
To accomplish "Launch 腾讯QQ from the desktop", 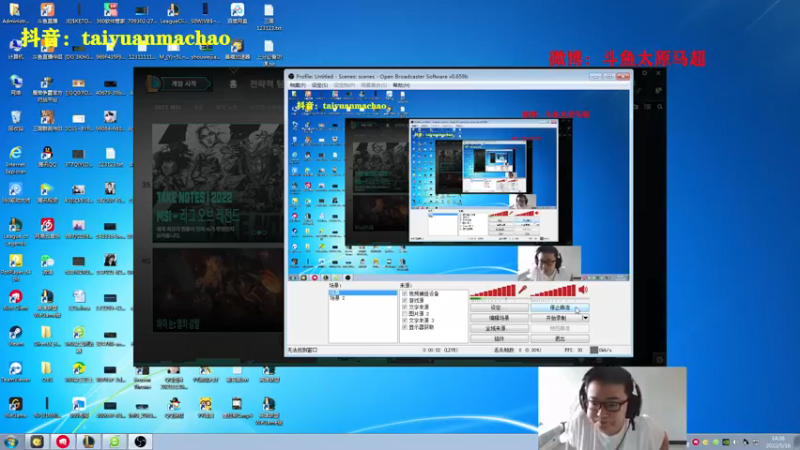I will (x=47, y=157).
